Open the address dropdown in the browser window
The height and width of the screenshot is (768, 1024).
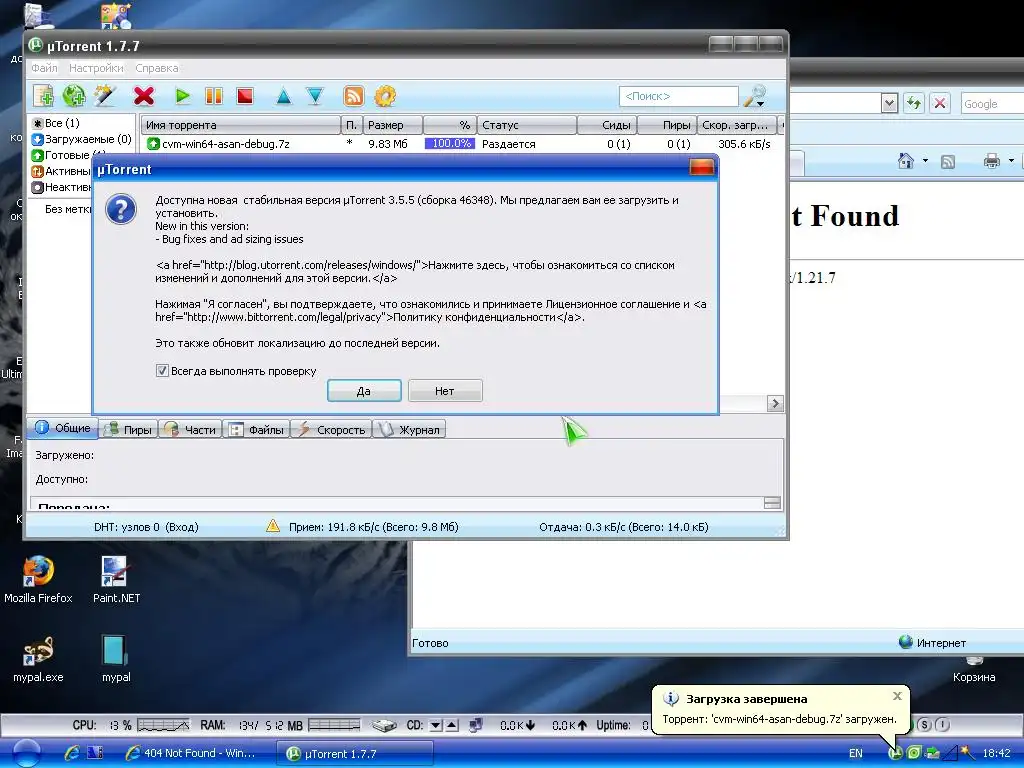[x=889, y=103]
